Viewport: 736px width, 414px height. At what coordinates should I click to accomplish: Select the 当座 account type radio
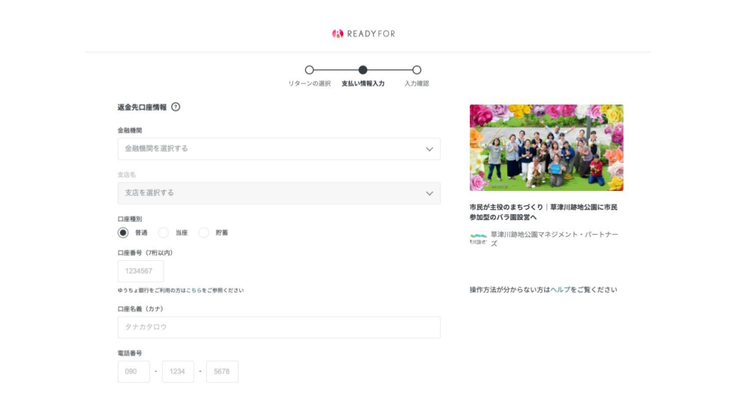(164, 232)
